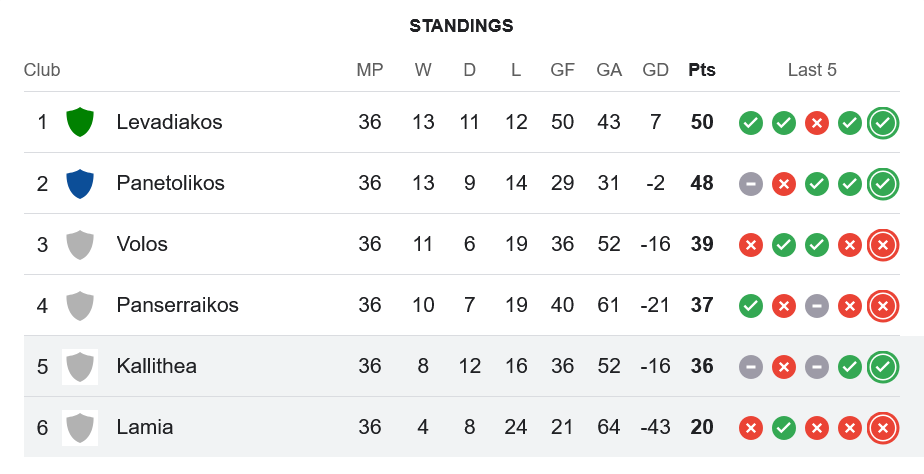The width and height of the screenshot is (924, 474).
Task: Open Kallithea team name link
Action: click(156, 367)
